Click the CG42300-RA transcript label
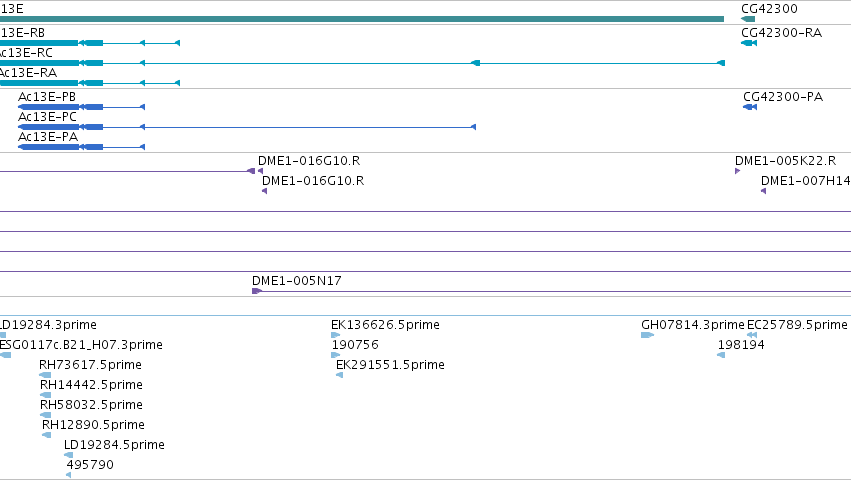The image size is (851, 480). (782, 33)
